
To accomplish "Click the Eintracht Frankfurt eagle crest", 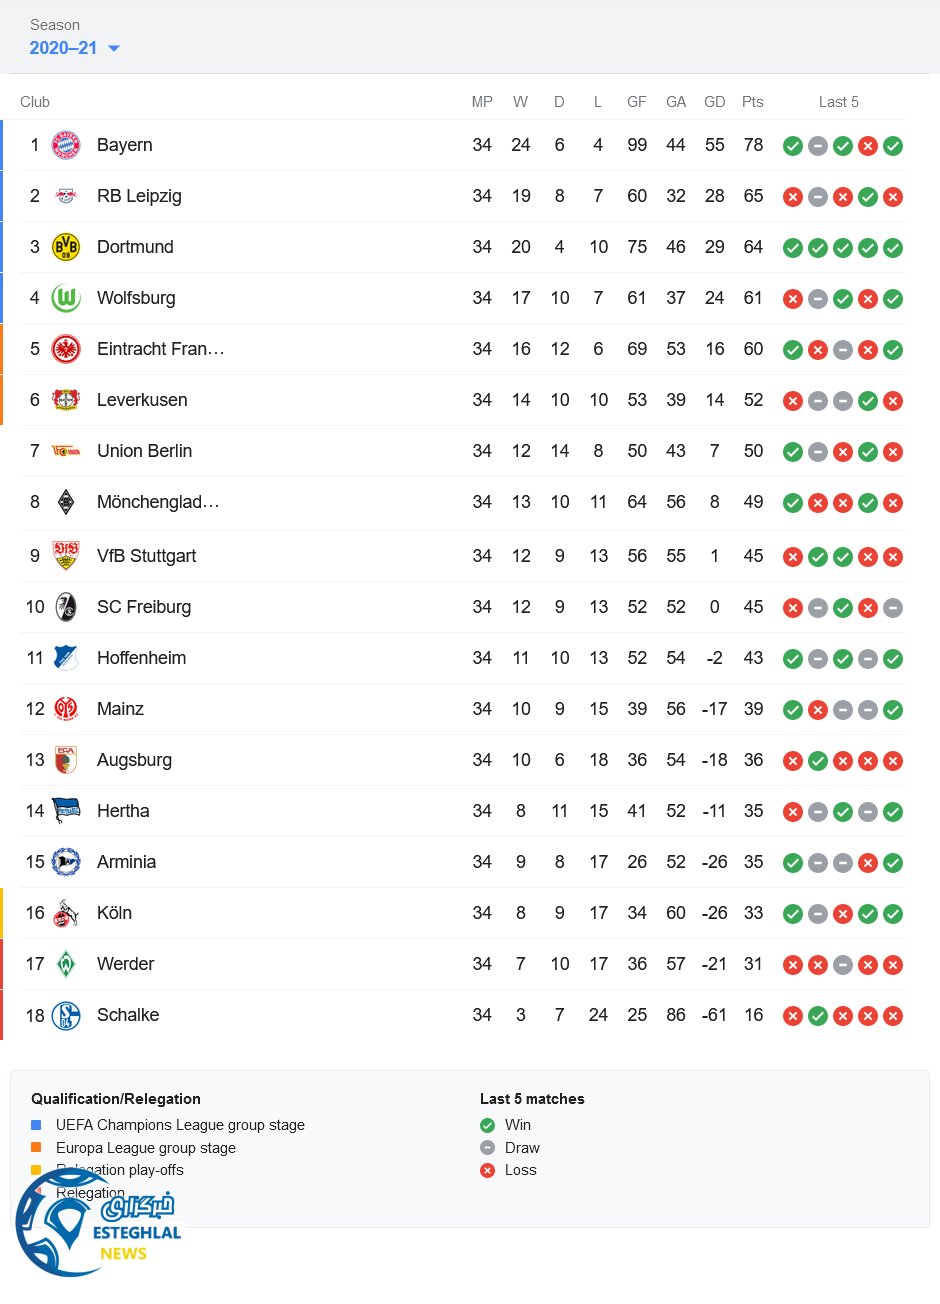I will pyautogui.click(x=66, y=349).
